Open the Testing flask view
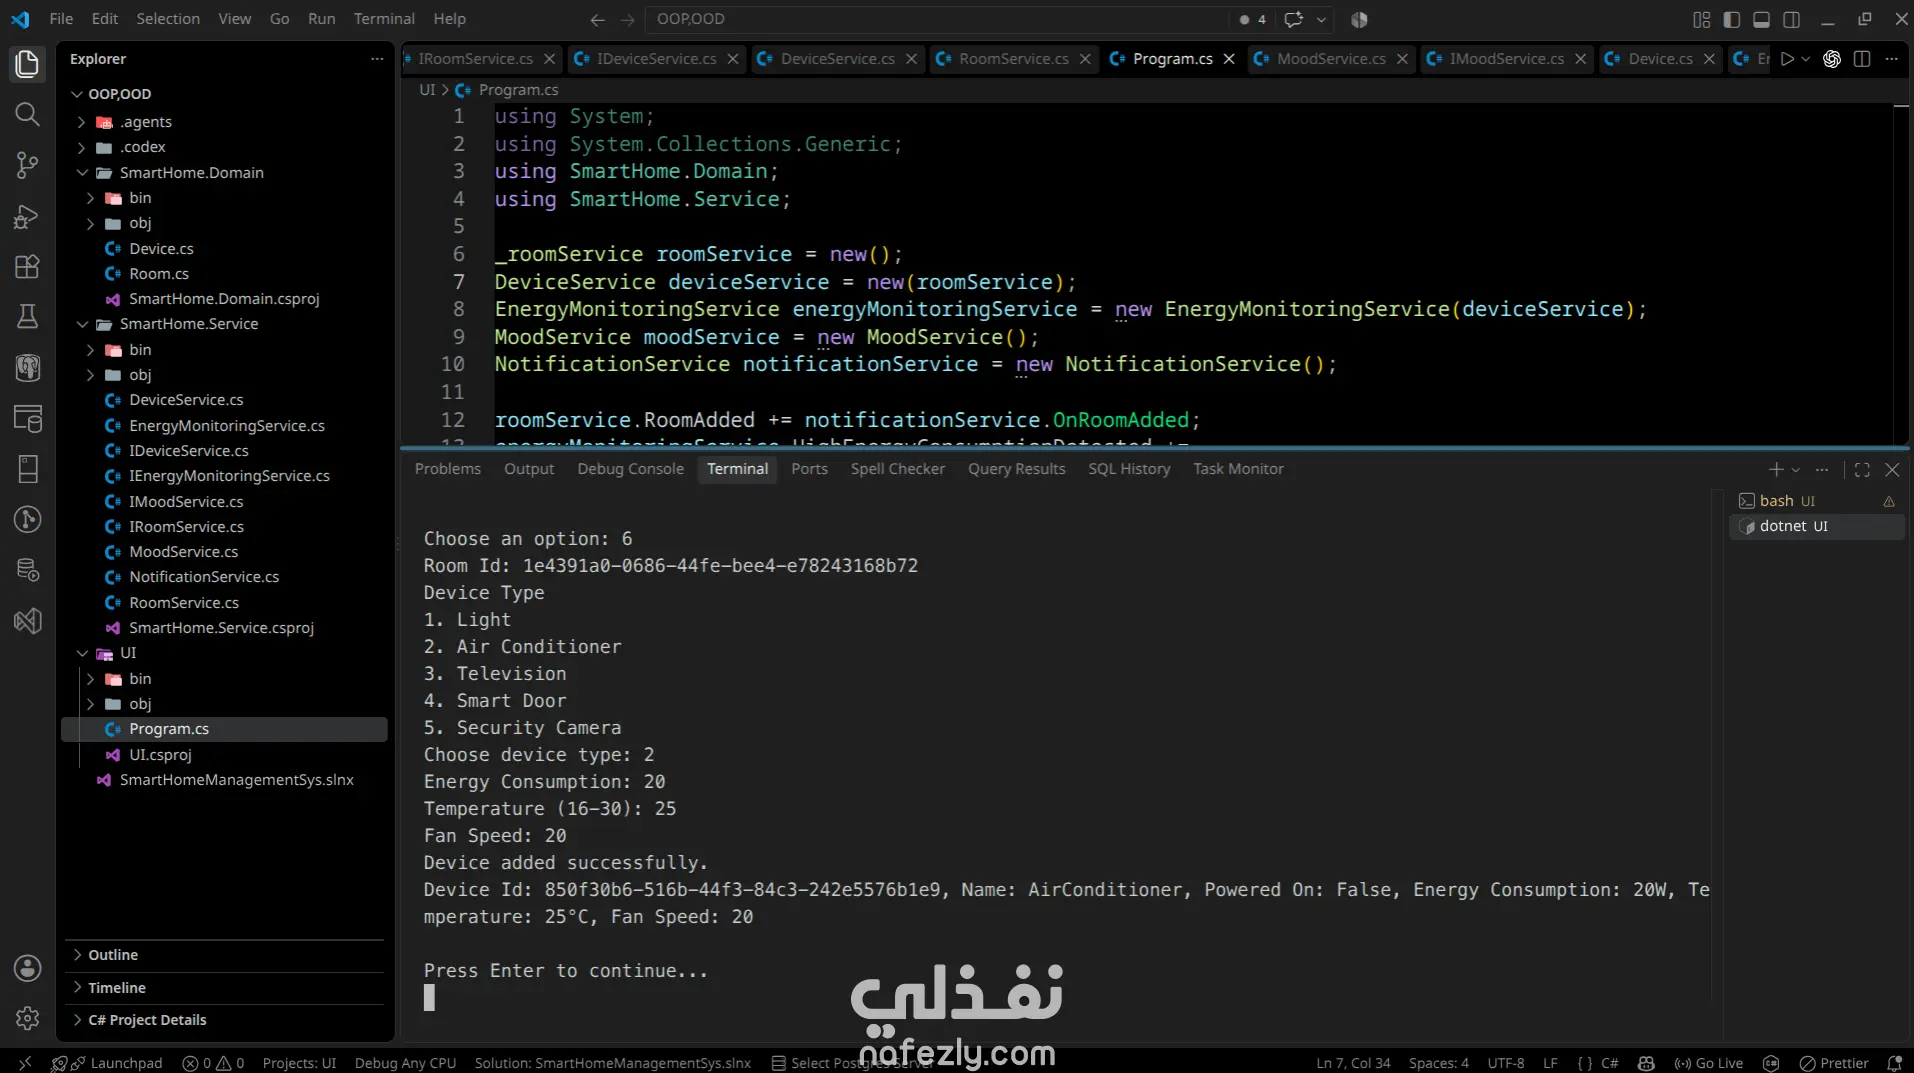 27,317
